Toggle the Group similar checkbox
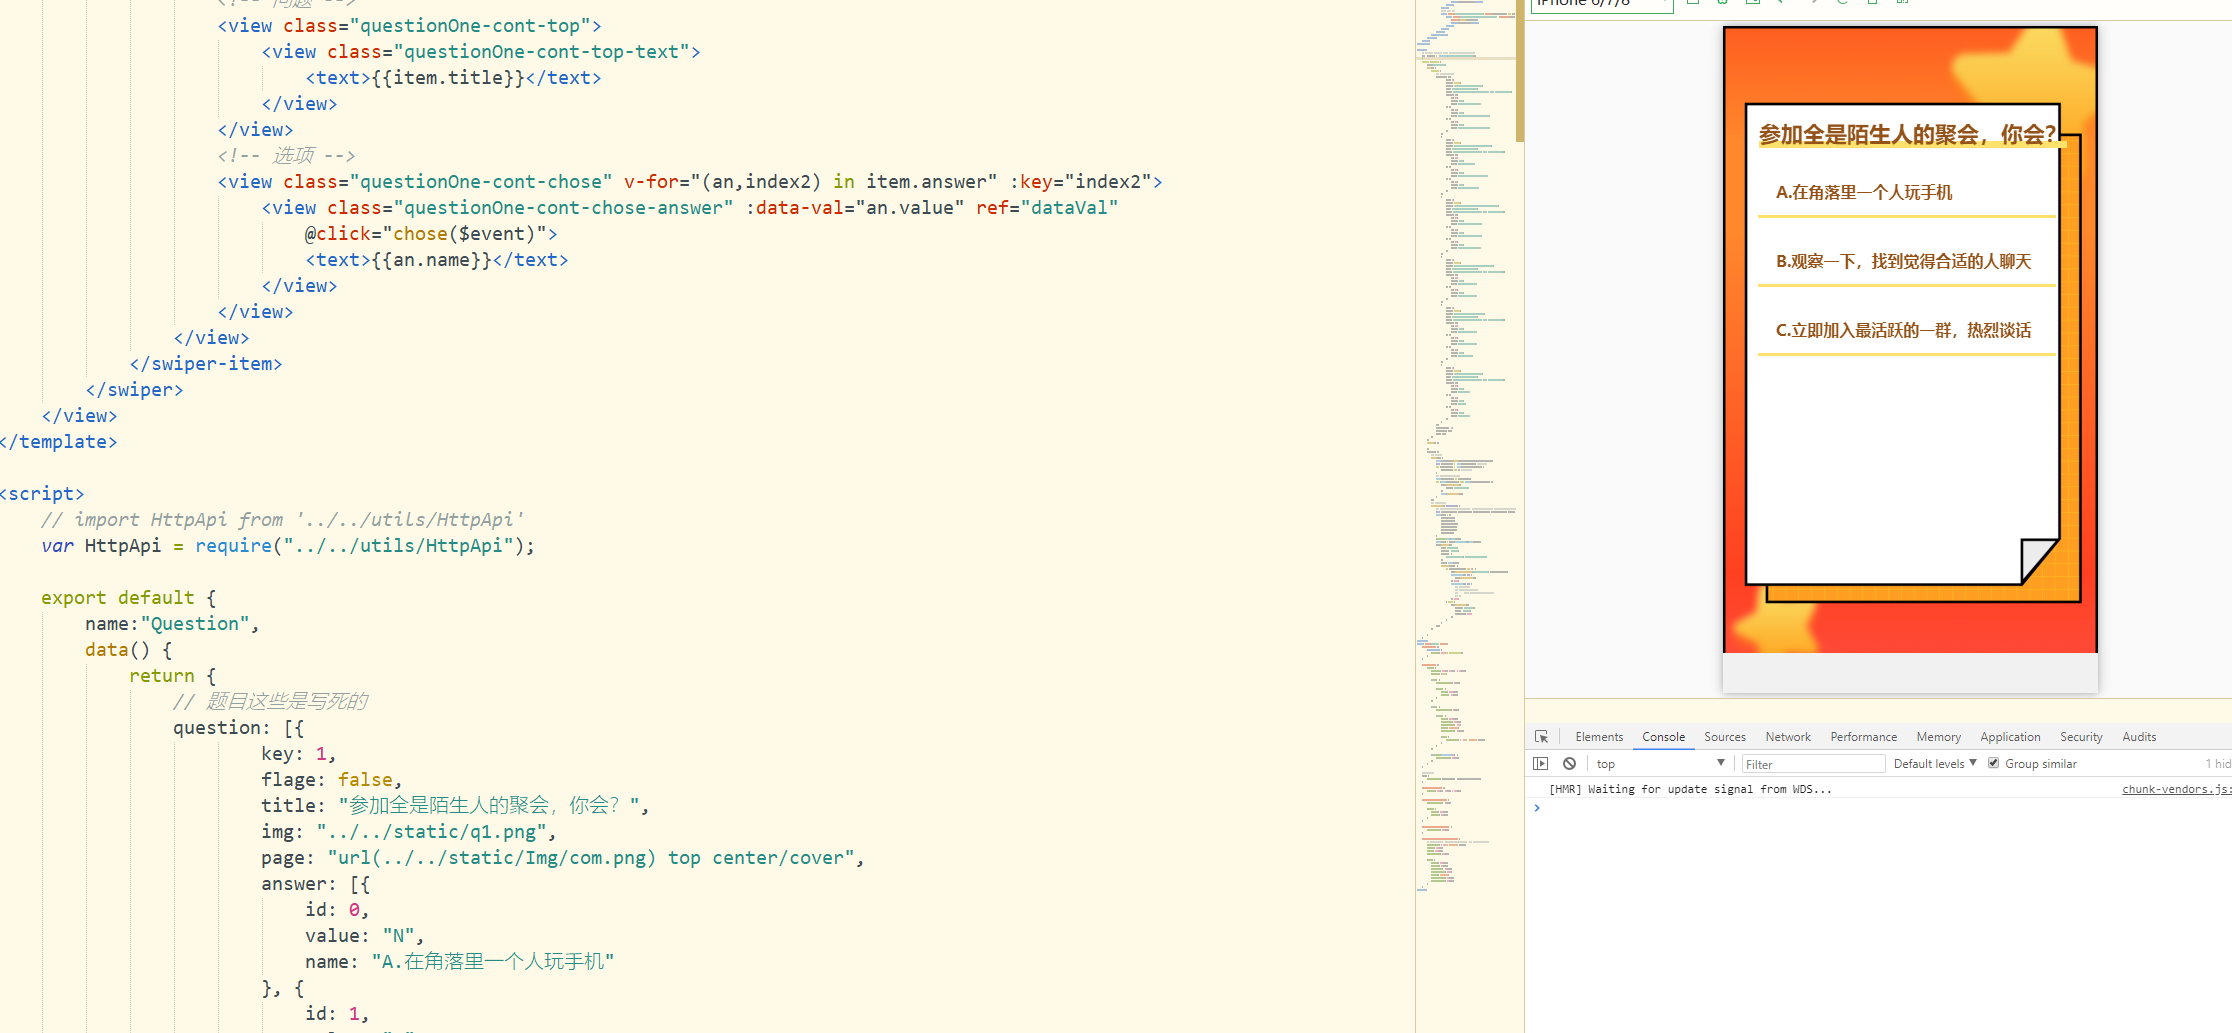2232x1033 pixels. [x=1993, y=764]
